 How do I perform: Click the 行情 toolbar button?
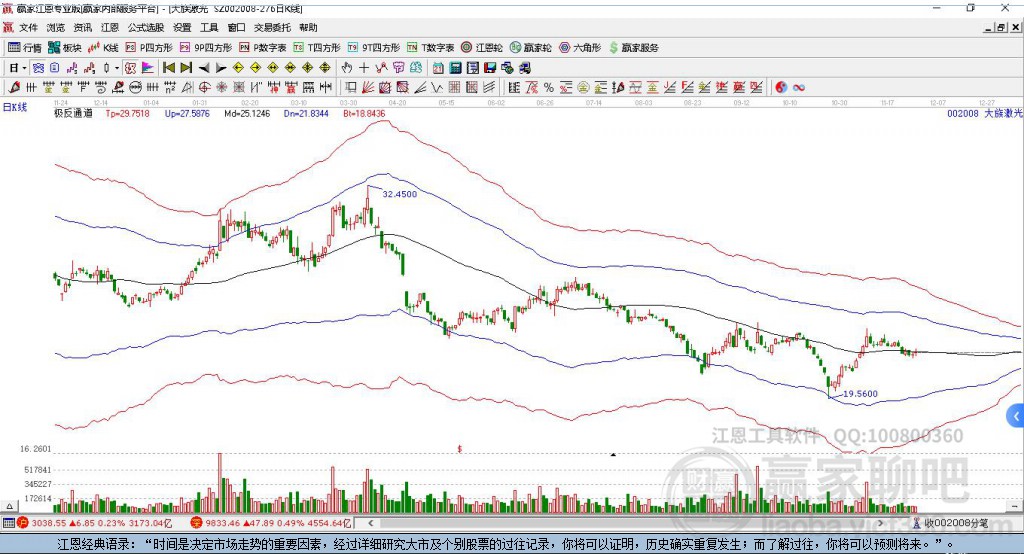[x=25, y=48]
